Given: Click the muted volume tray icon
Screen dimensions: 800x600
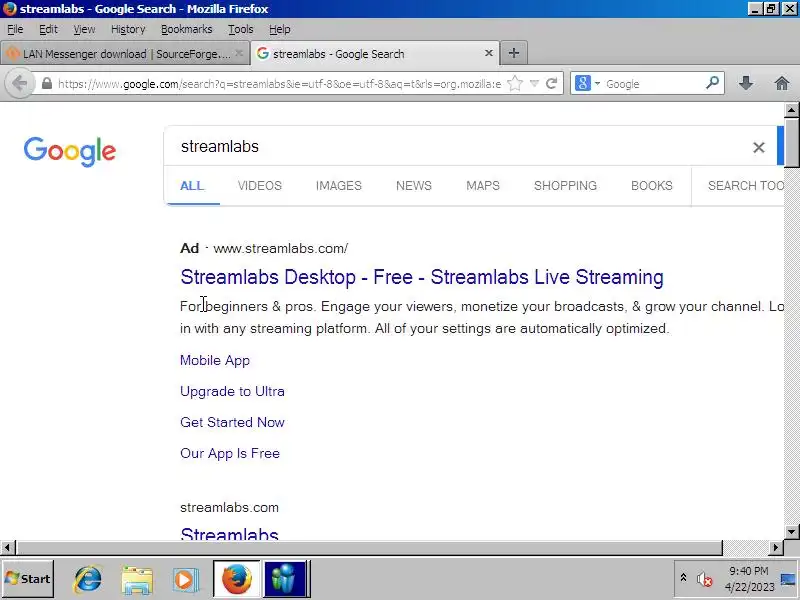Looking at the screenshot, I should [x=704, y=579].
